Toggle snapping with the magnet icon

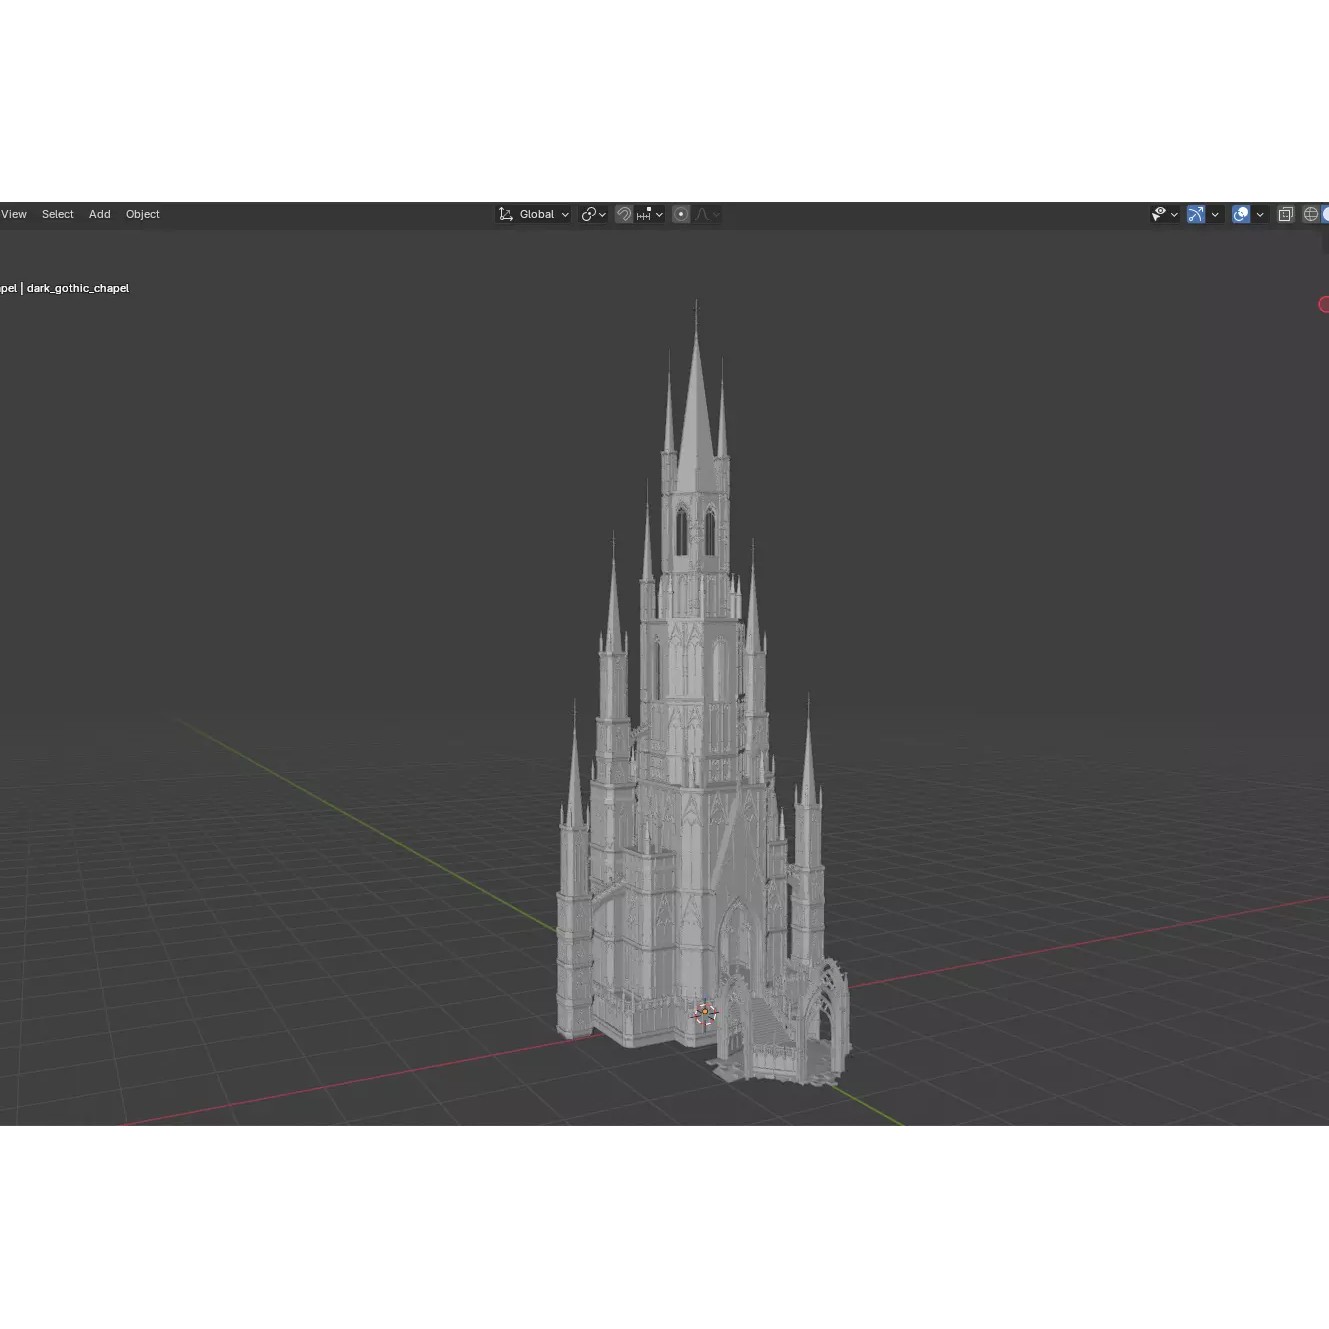coord(626,214)
